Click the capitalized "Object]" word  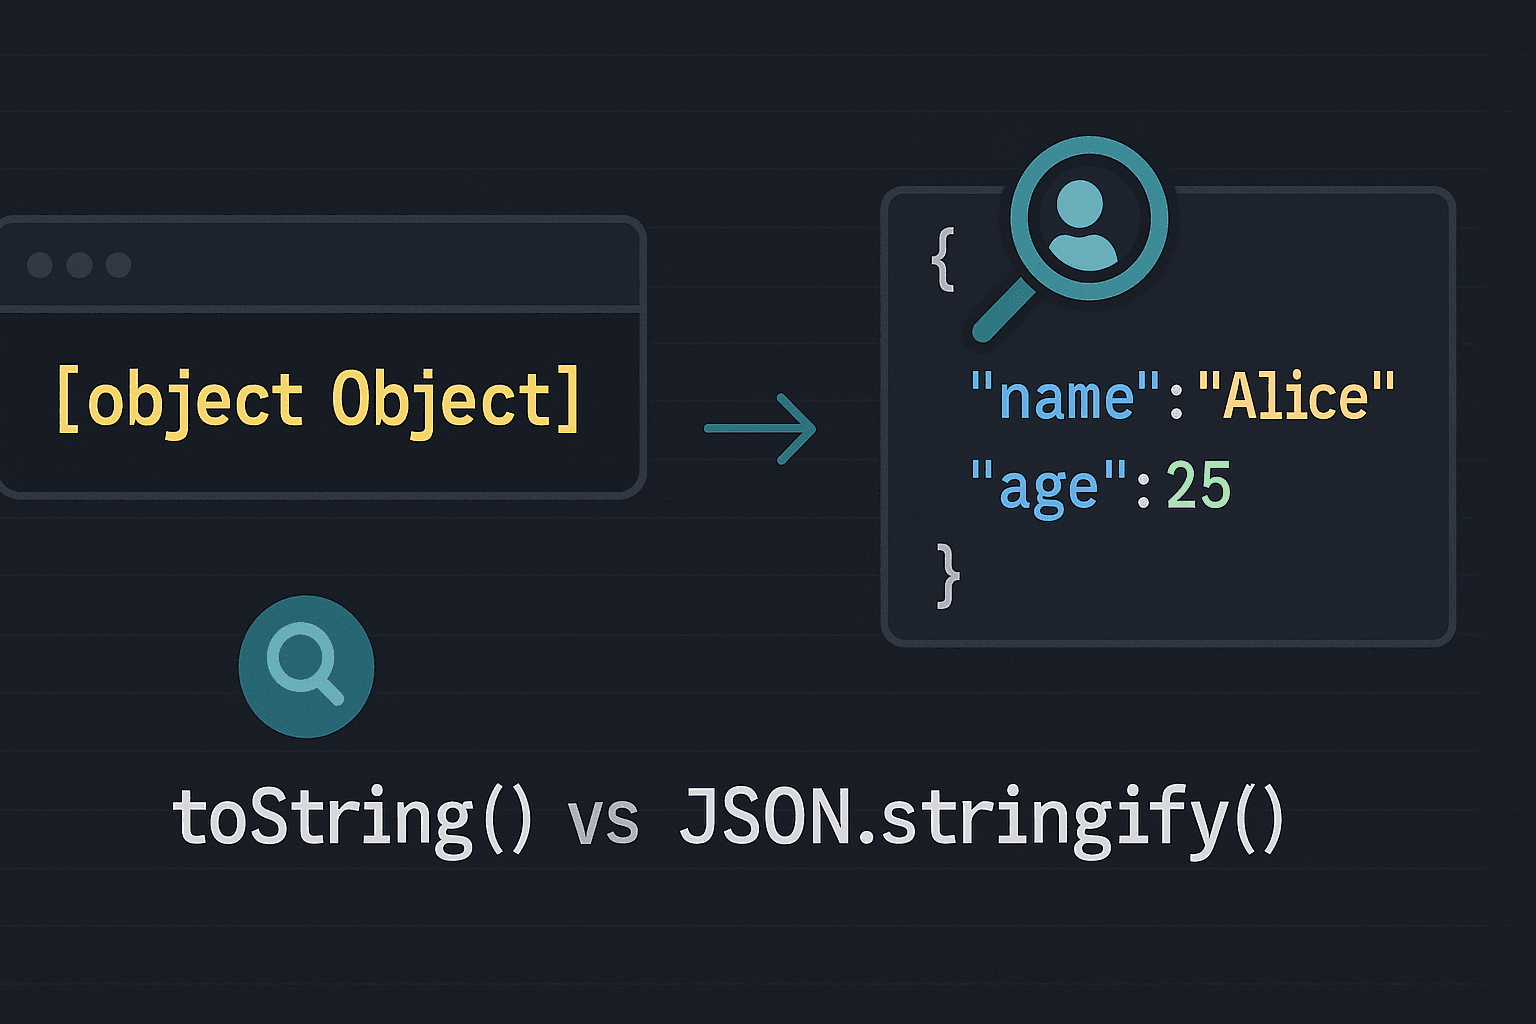coord(455,401)
